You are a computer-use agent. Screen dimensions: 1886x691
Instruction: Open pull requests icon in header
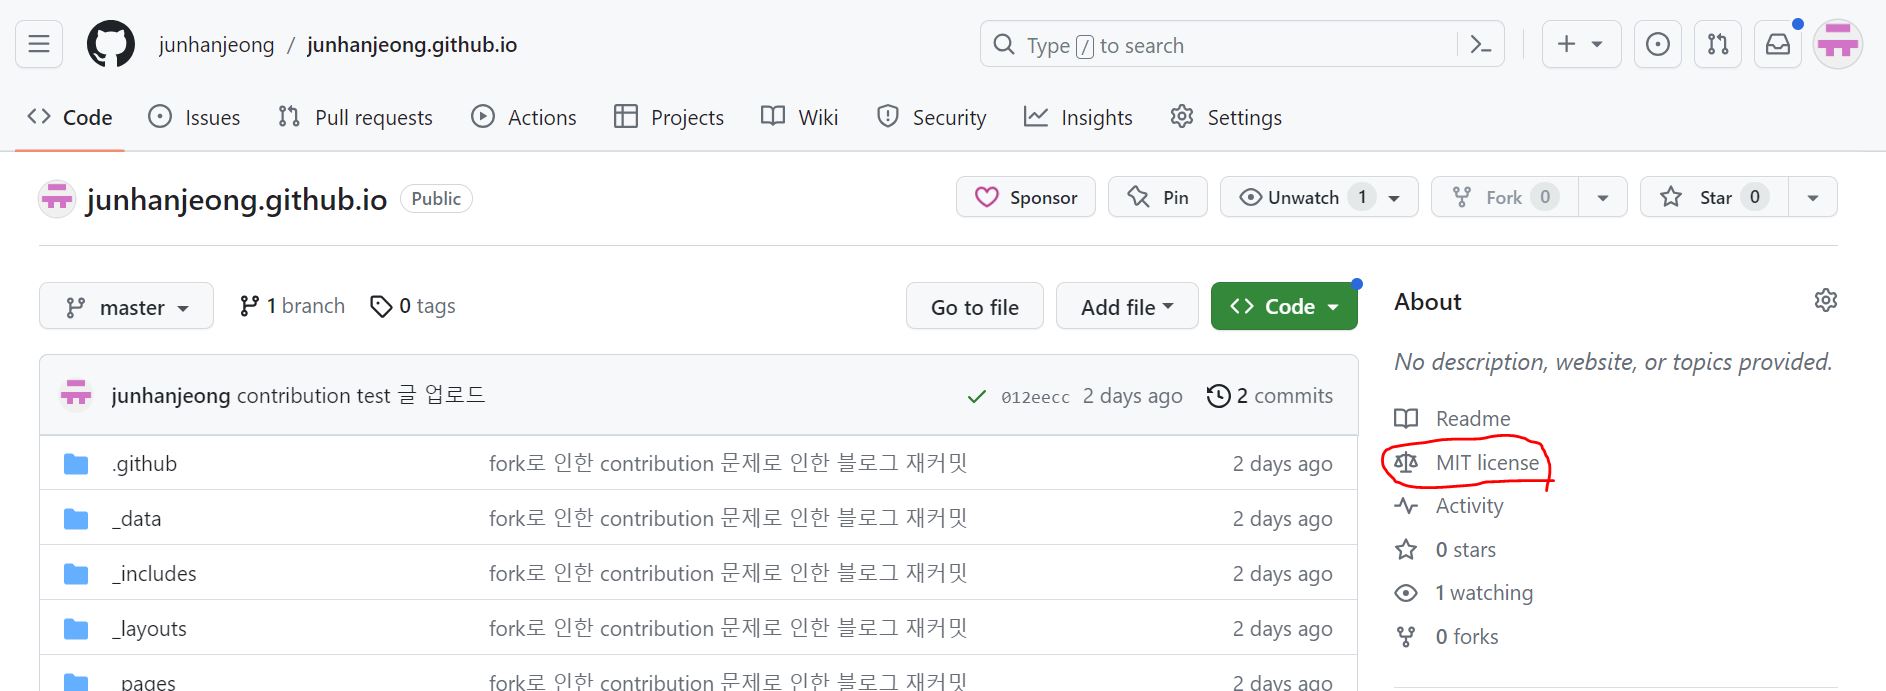pyautogui.click(x=1717, y=45)
